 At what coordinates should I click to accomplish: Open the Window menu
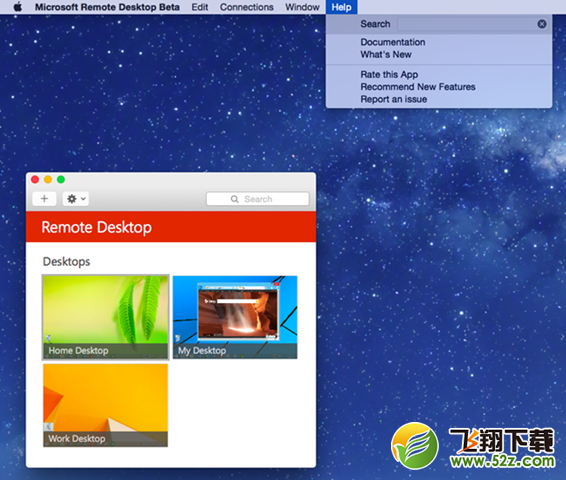pyautogui.click(x=302, y=7)
